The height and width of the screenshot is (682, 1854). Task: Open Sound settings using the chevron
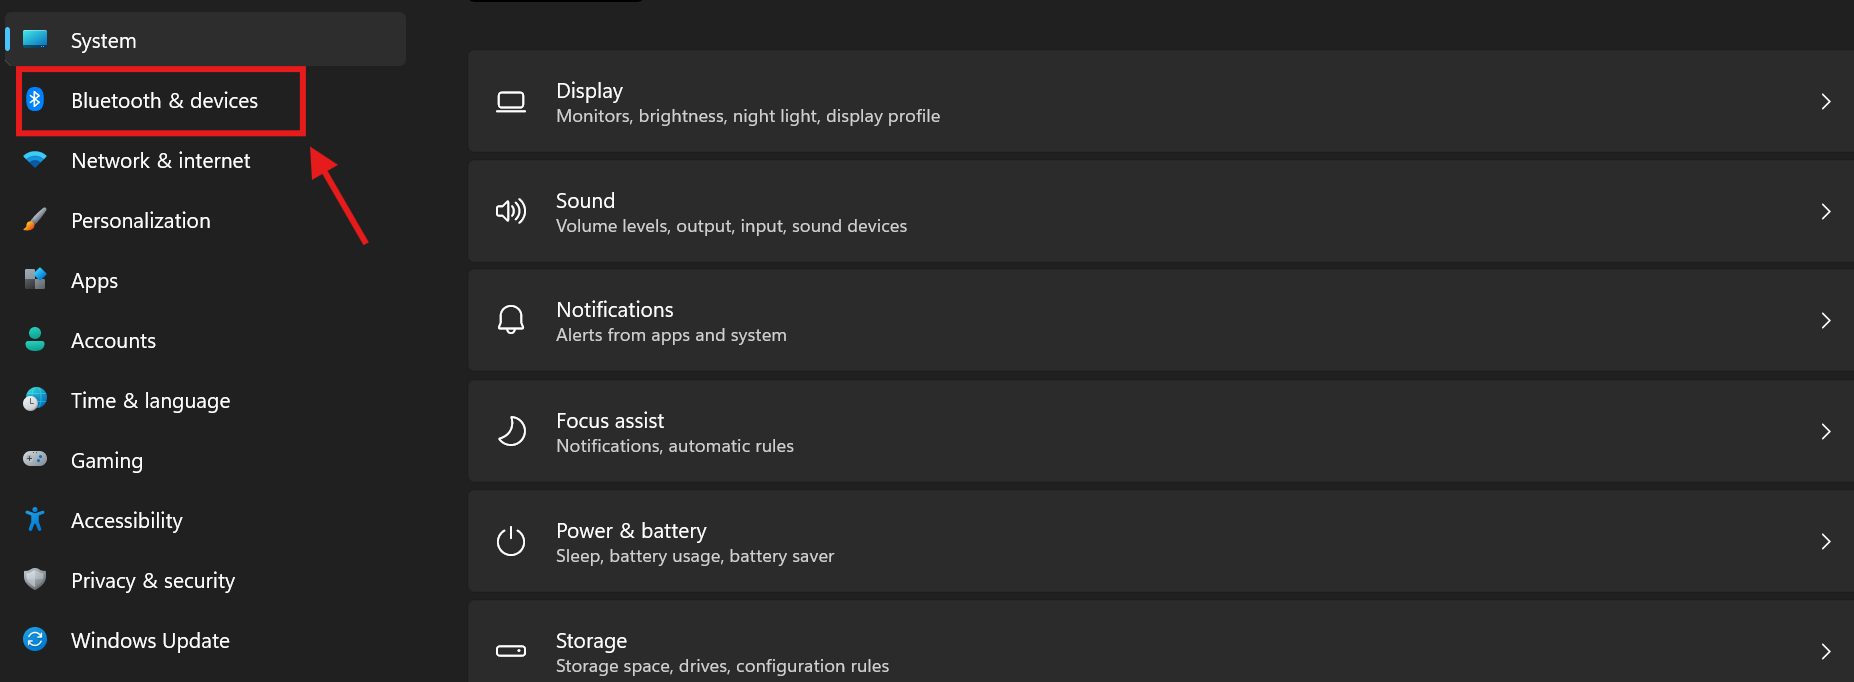1826,212
